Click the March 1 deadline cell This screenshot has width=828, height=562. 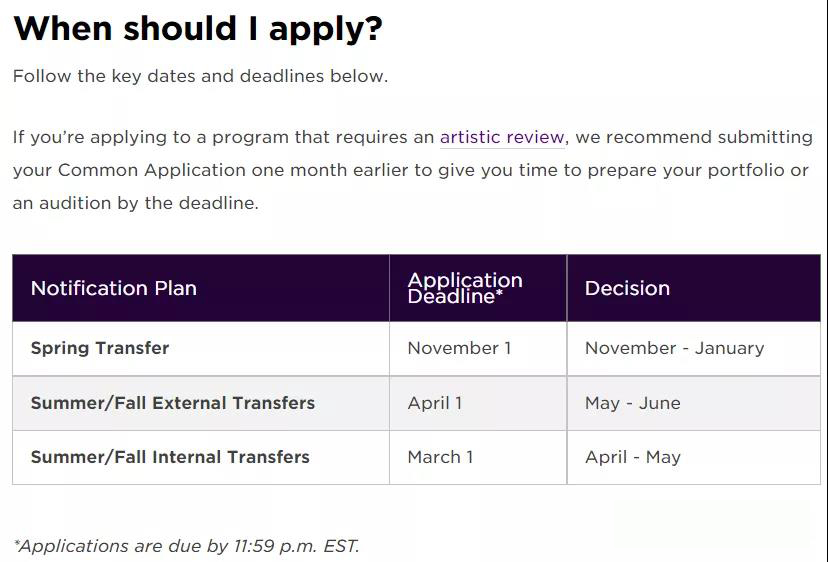pos(478,457)
